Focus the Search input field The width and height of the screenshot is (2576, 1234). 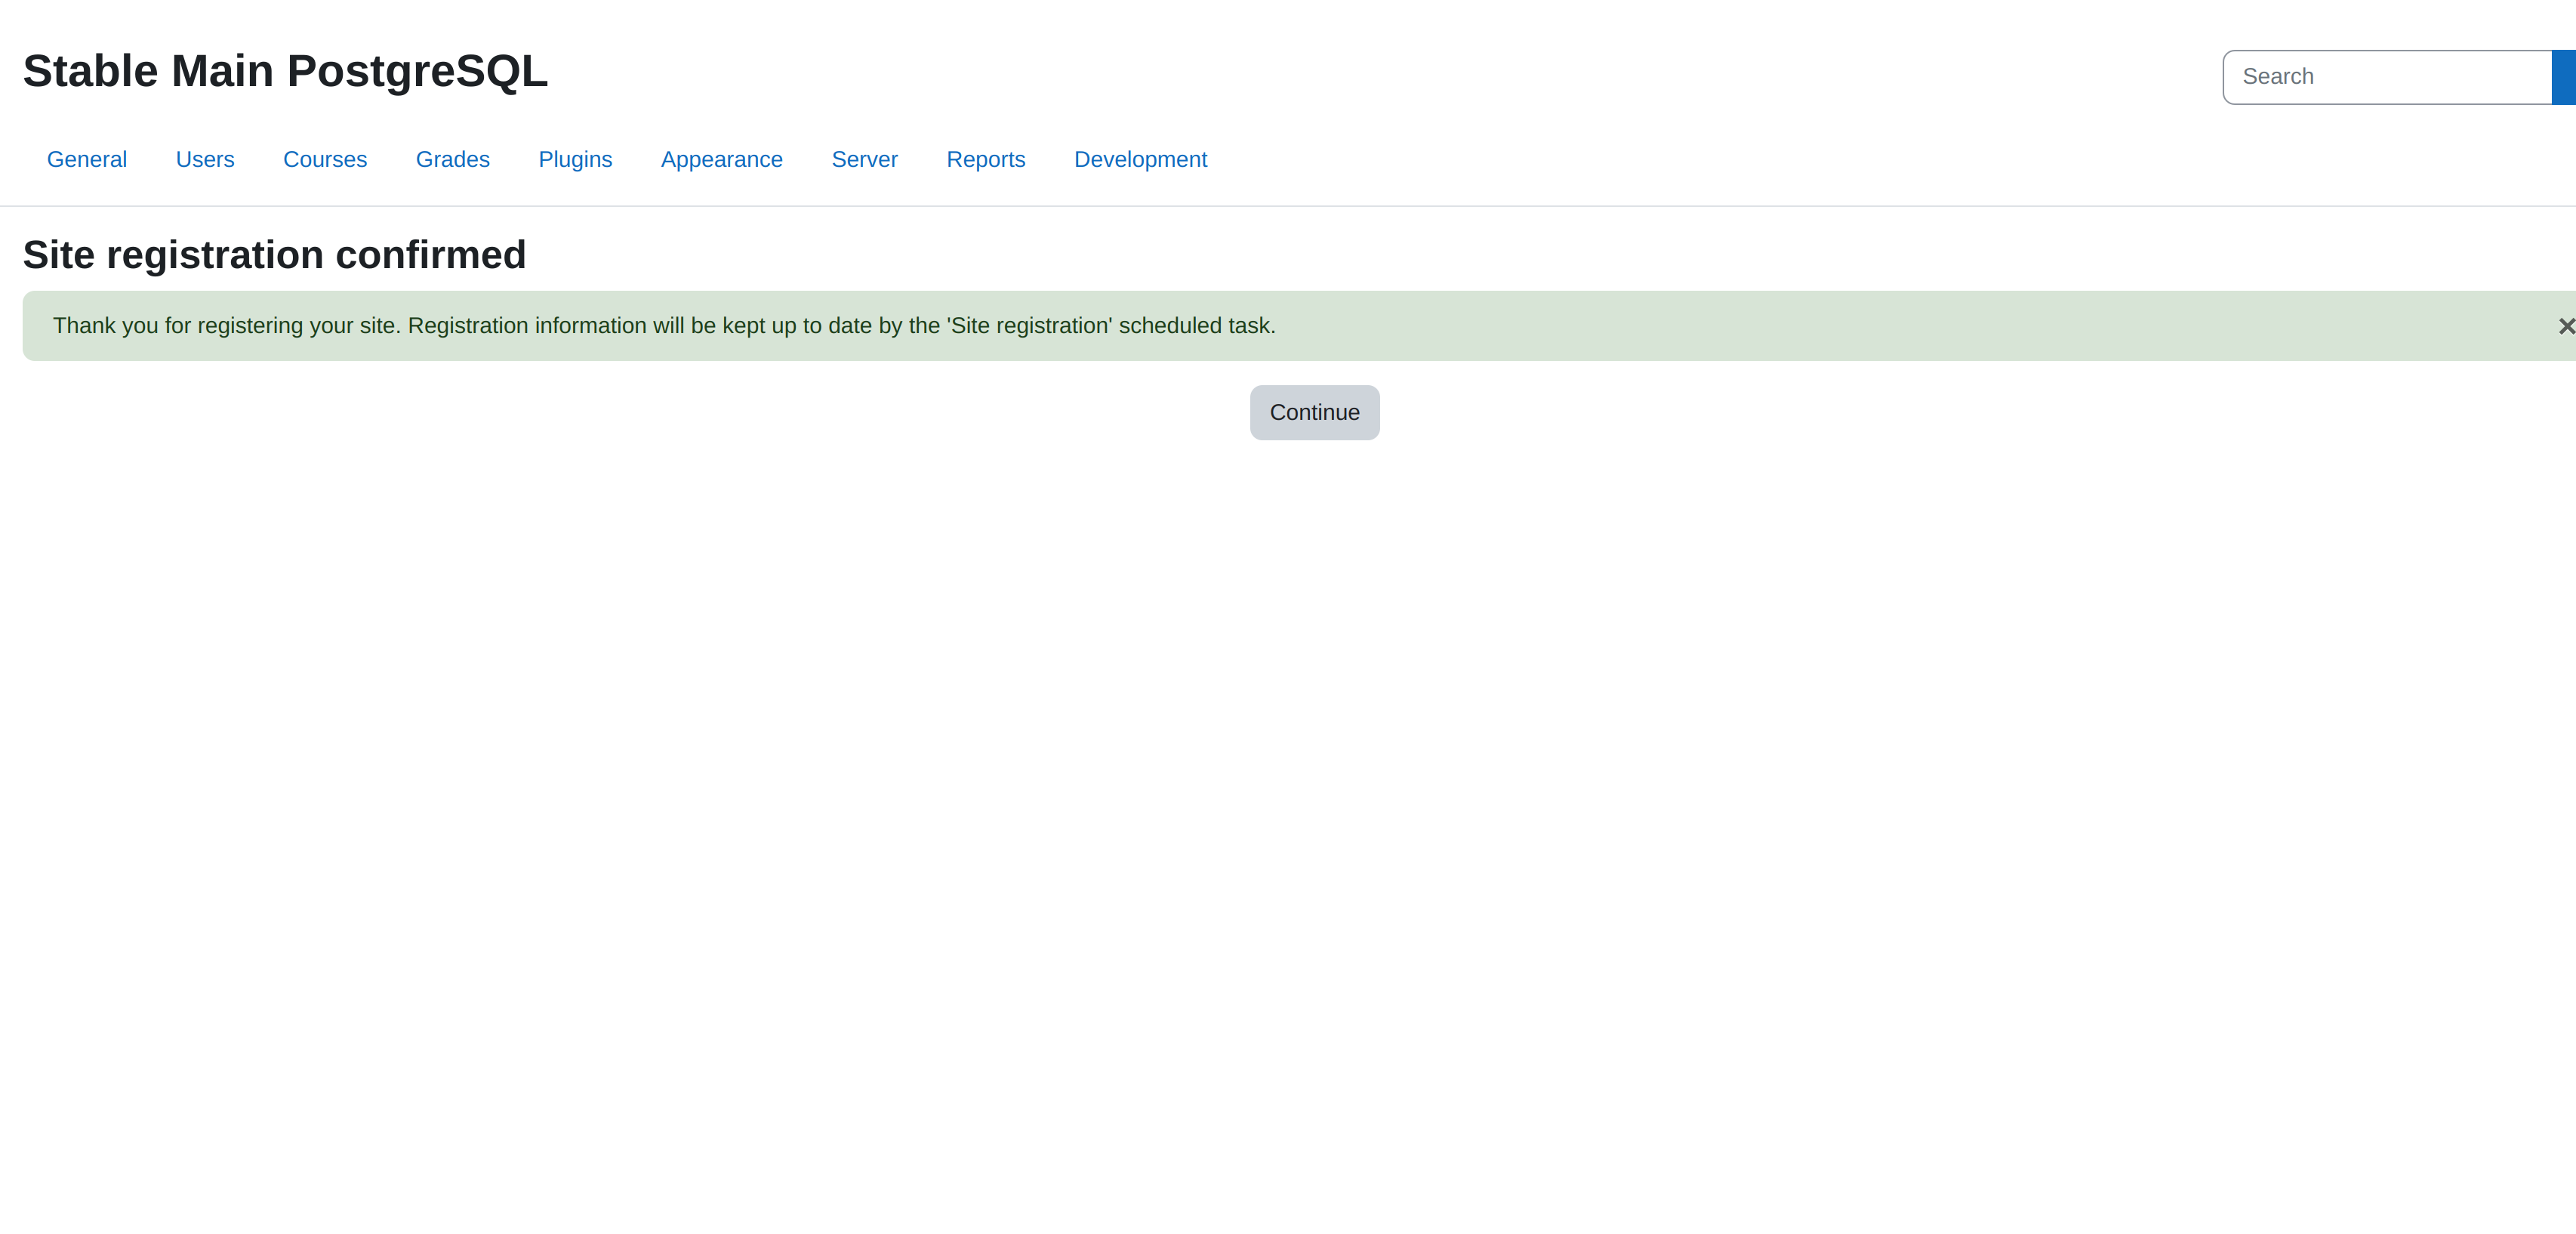pyautogui.click(x=2387, y=77)
